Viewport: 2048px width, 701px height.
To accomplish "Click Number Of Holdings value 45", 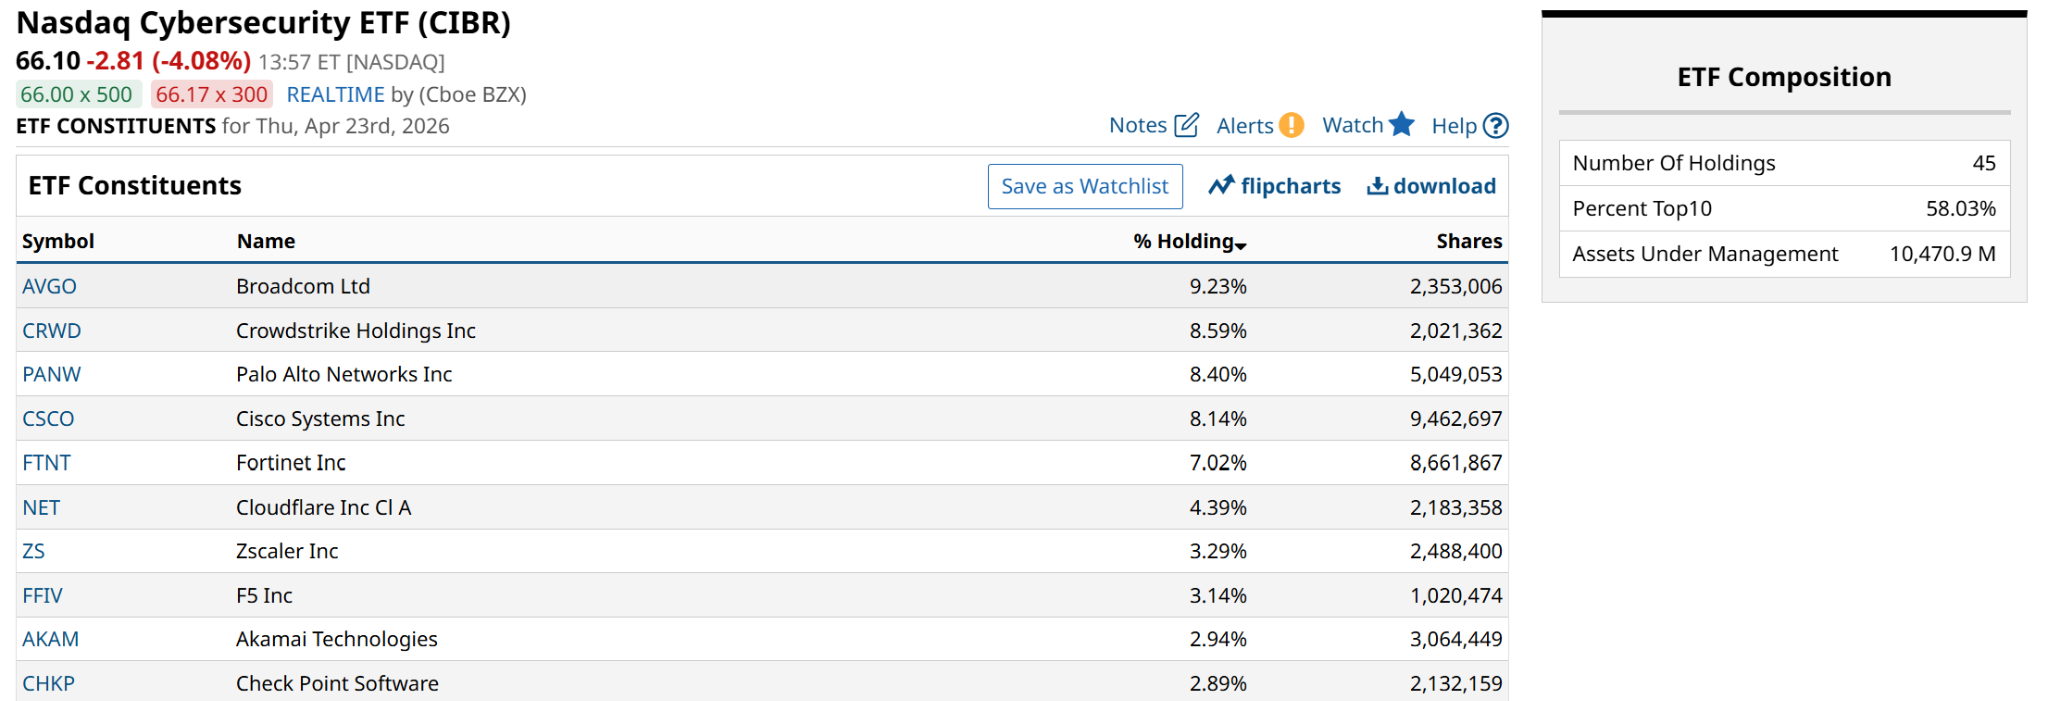I will click(x=1984, y=163).
